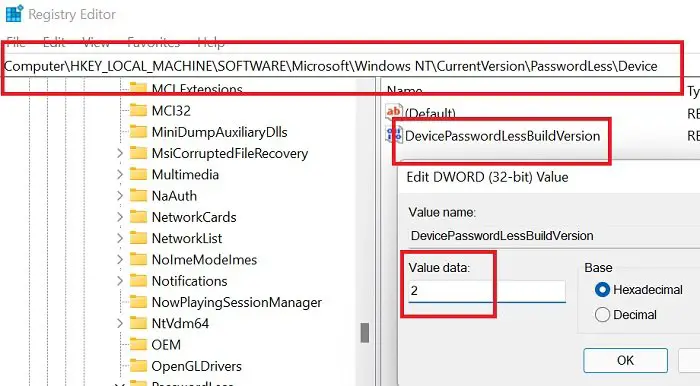Select the OEM key label
Screen dimensions: 700x386
[x=166, y=344]
